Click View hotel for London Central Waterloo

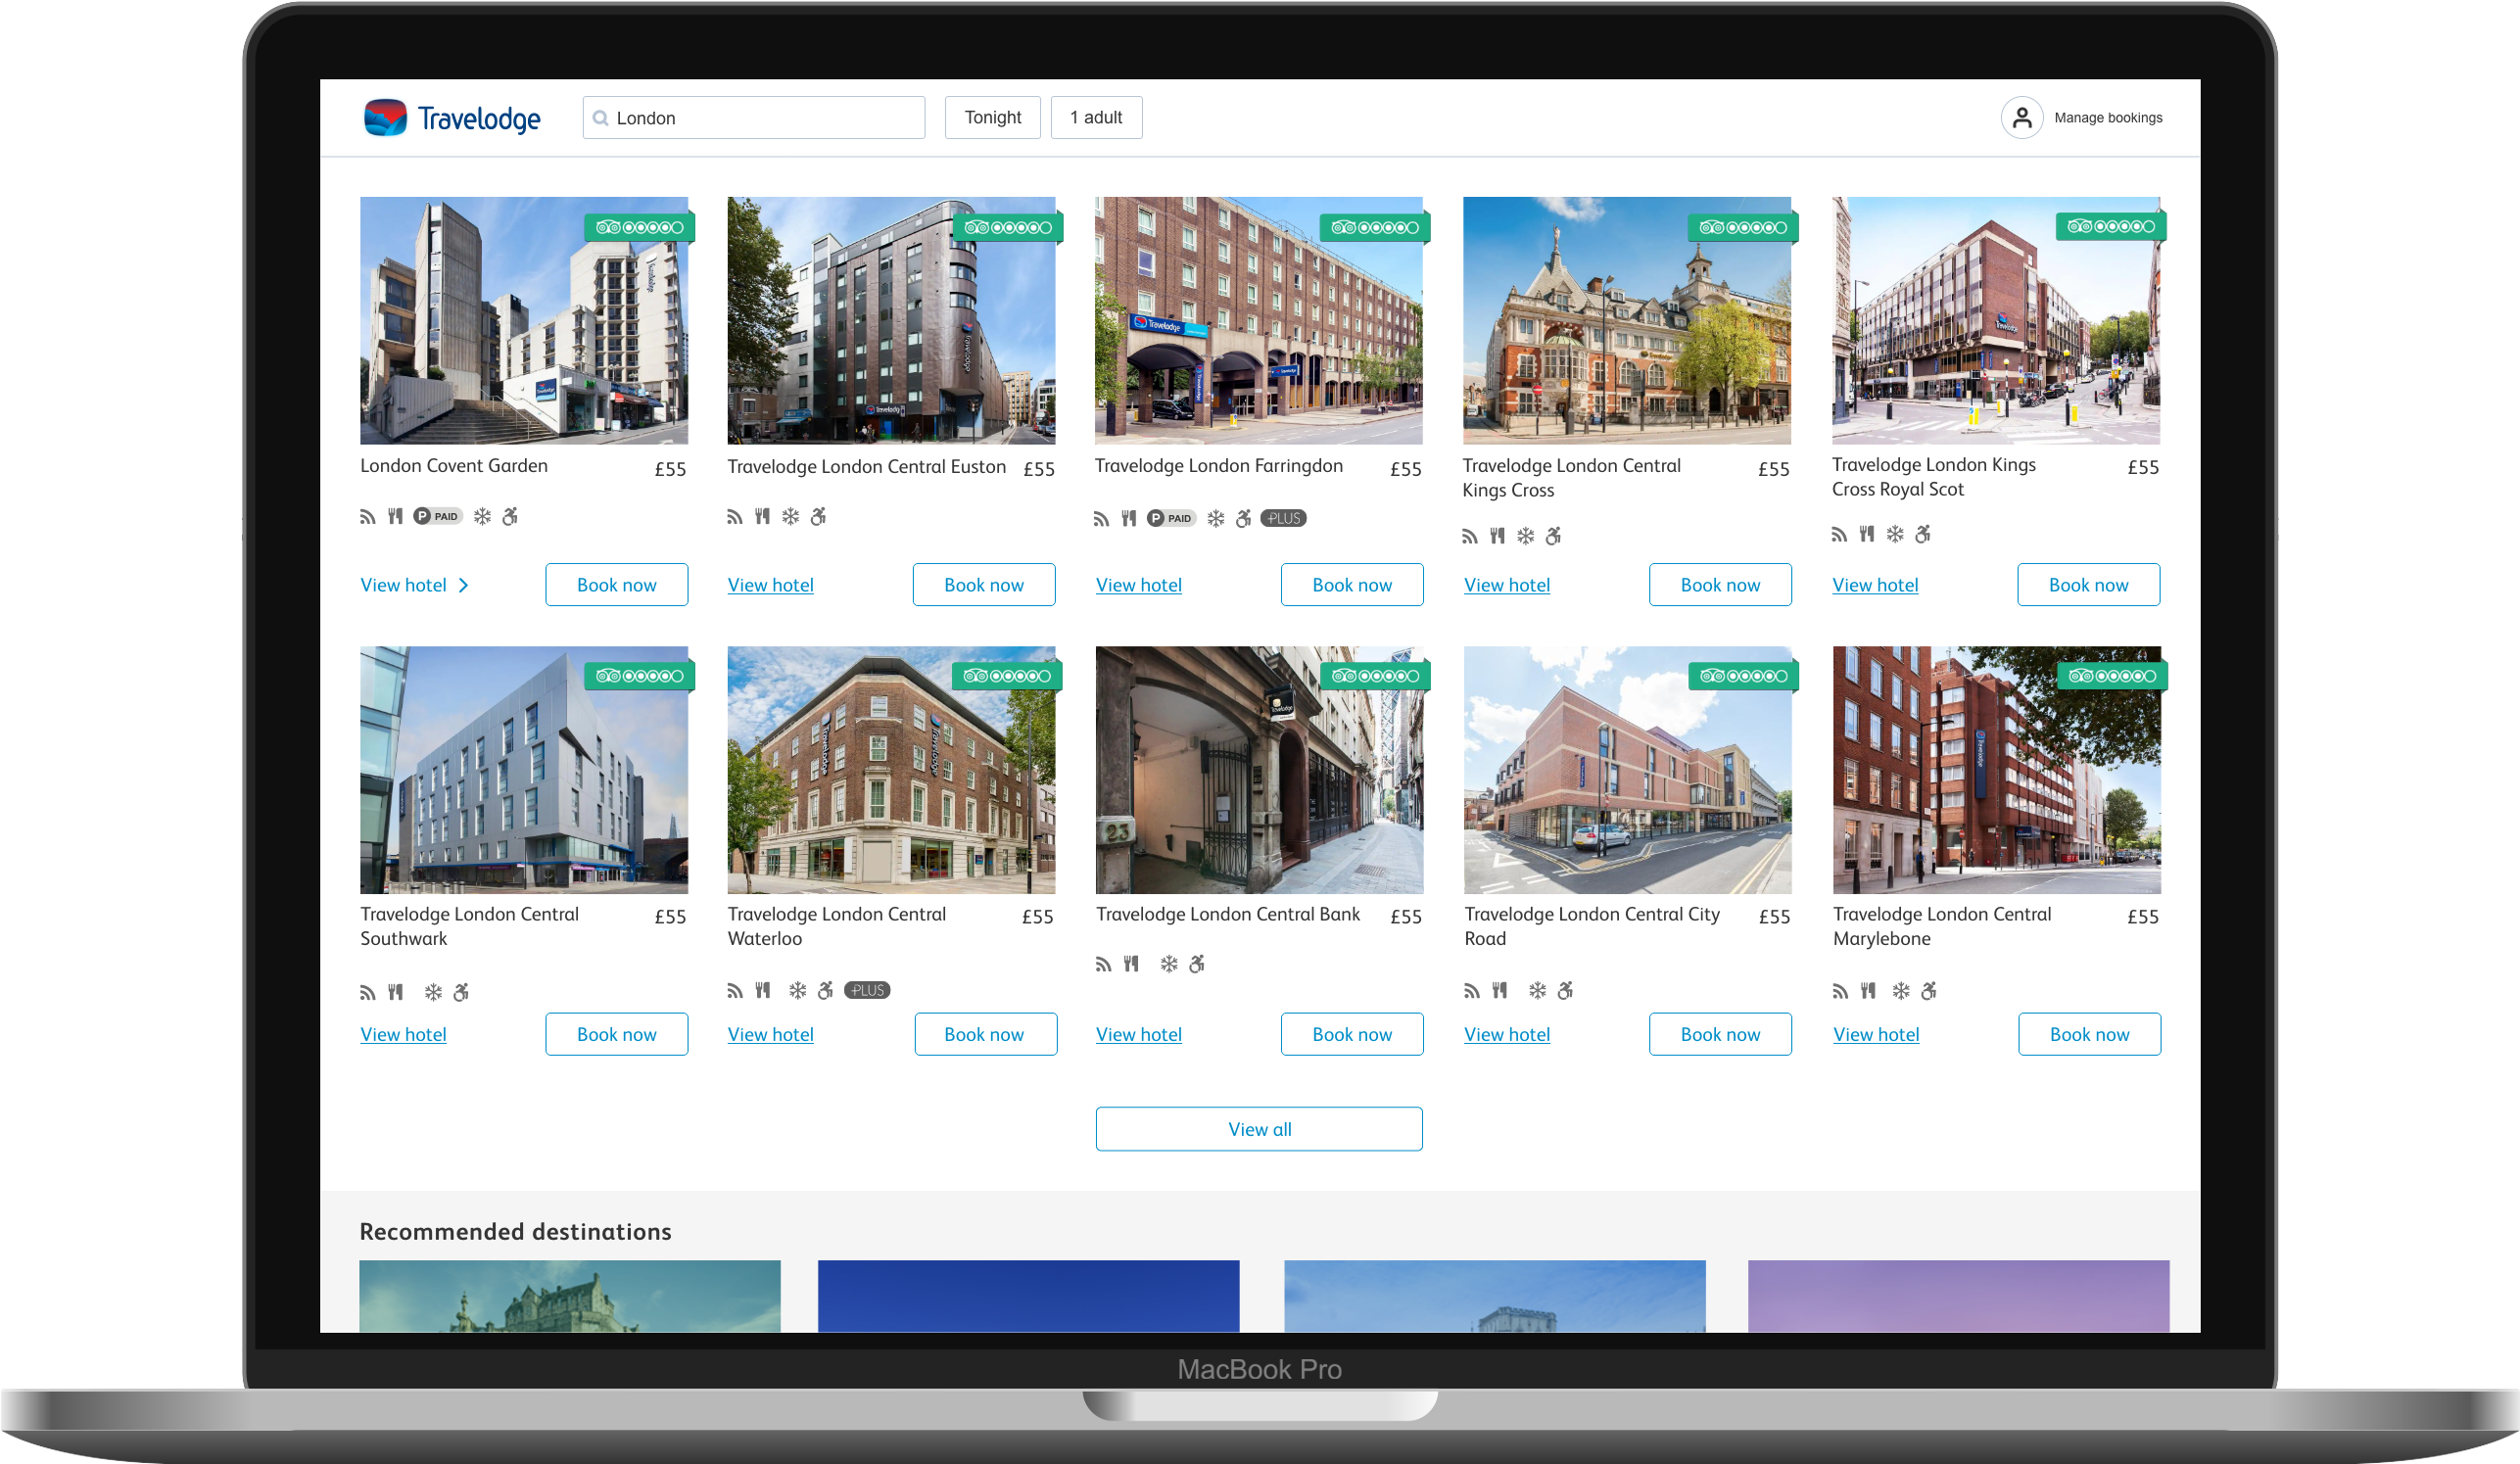point(771,1035)
